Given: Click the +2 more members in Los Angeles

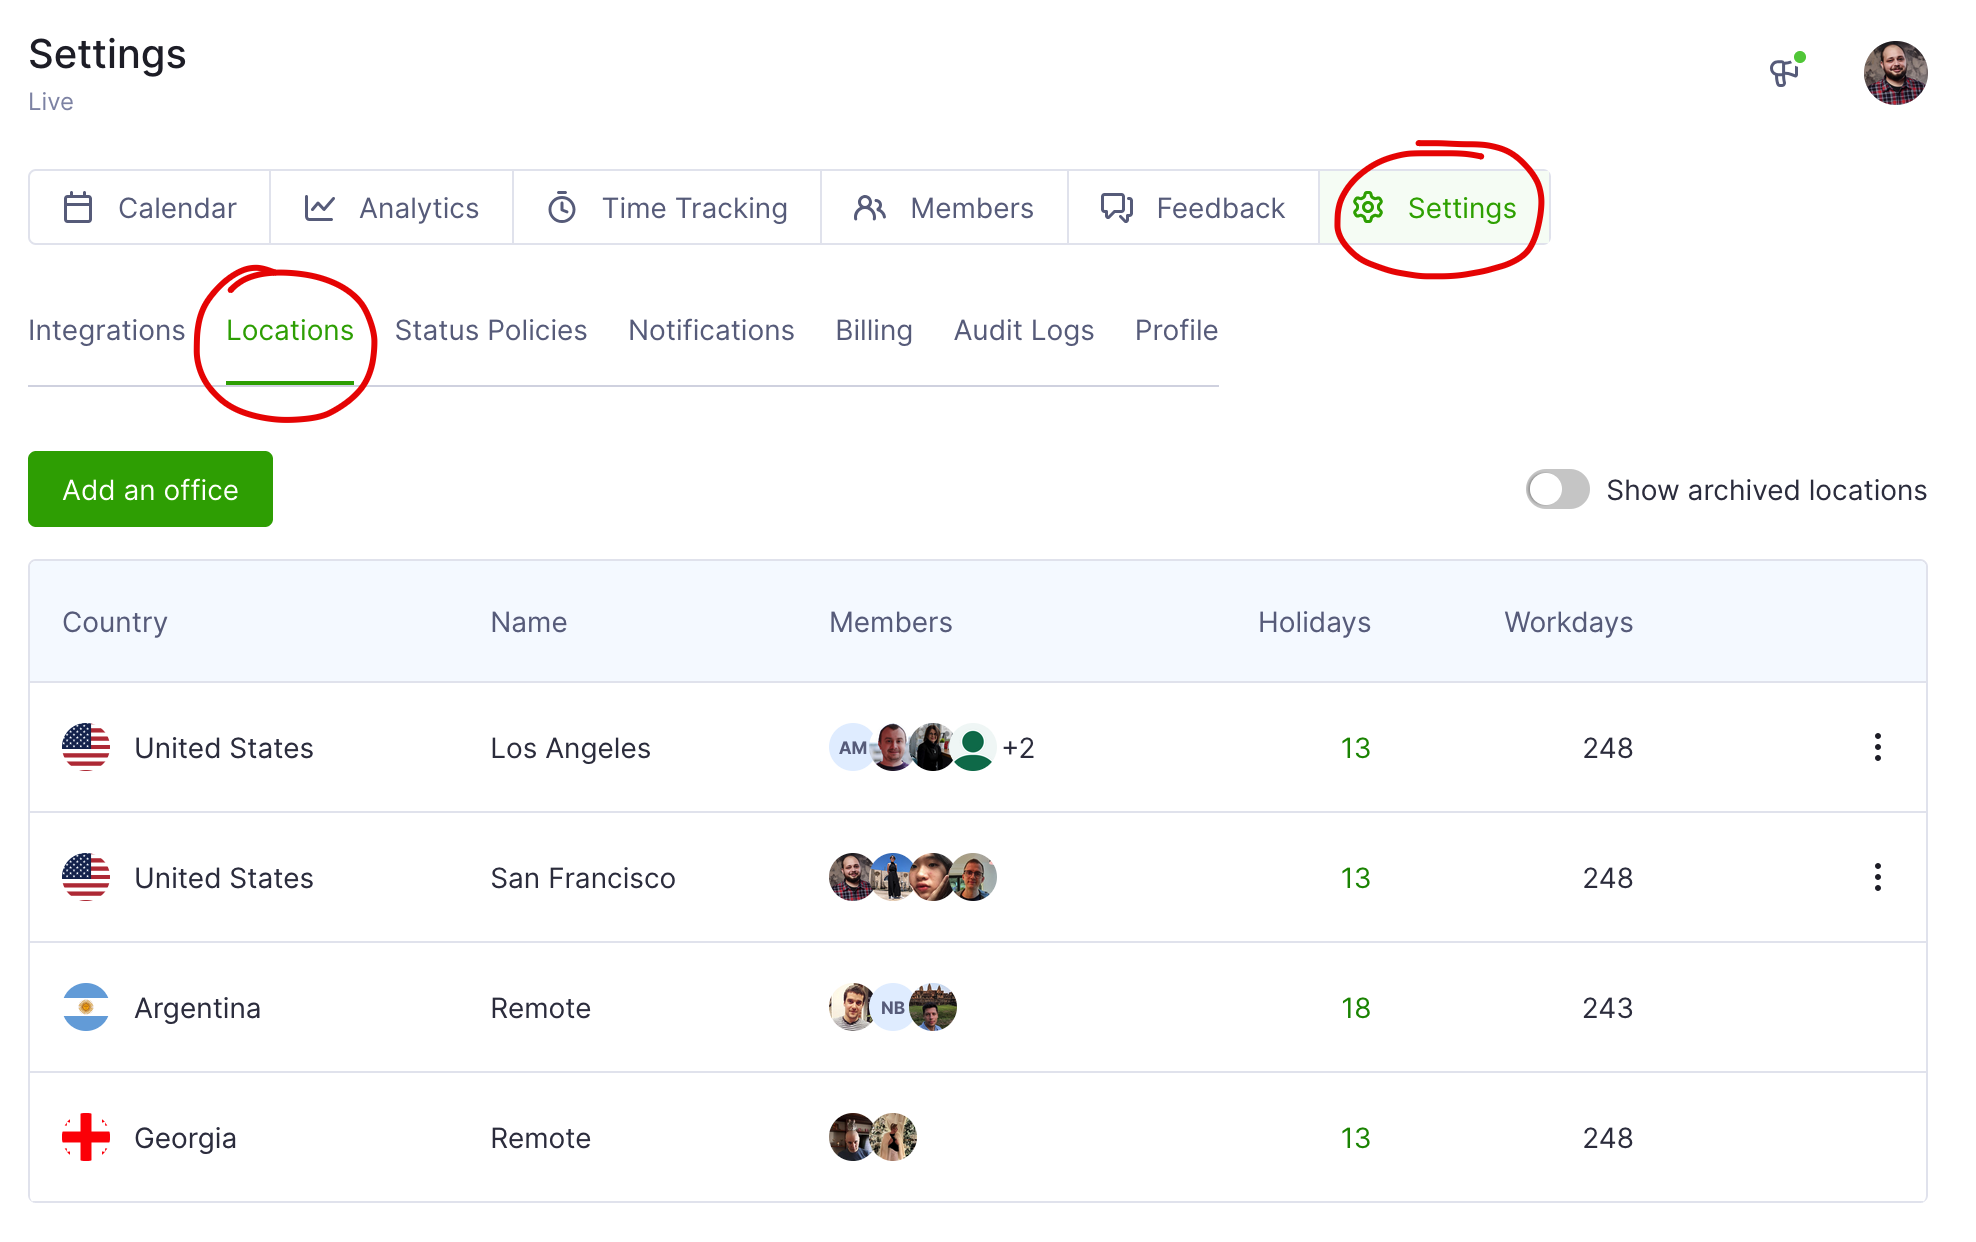Looking at the screenshot, I should 1018,748.
